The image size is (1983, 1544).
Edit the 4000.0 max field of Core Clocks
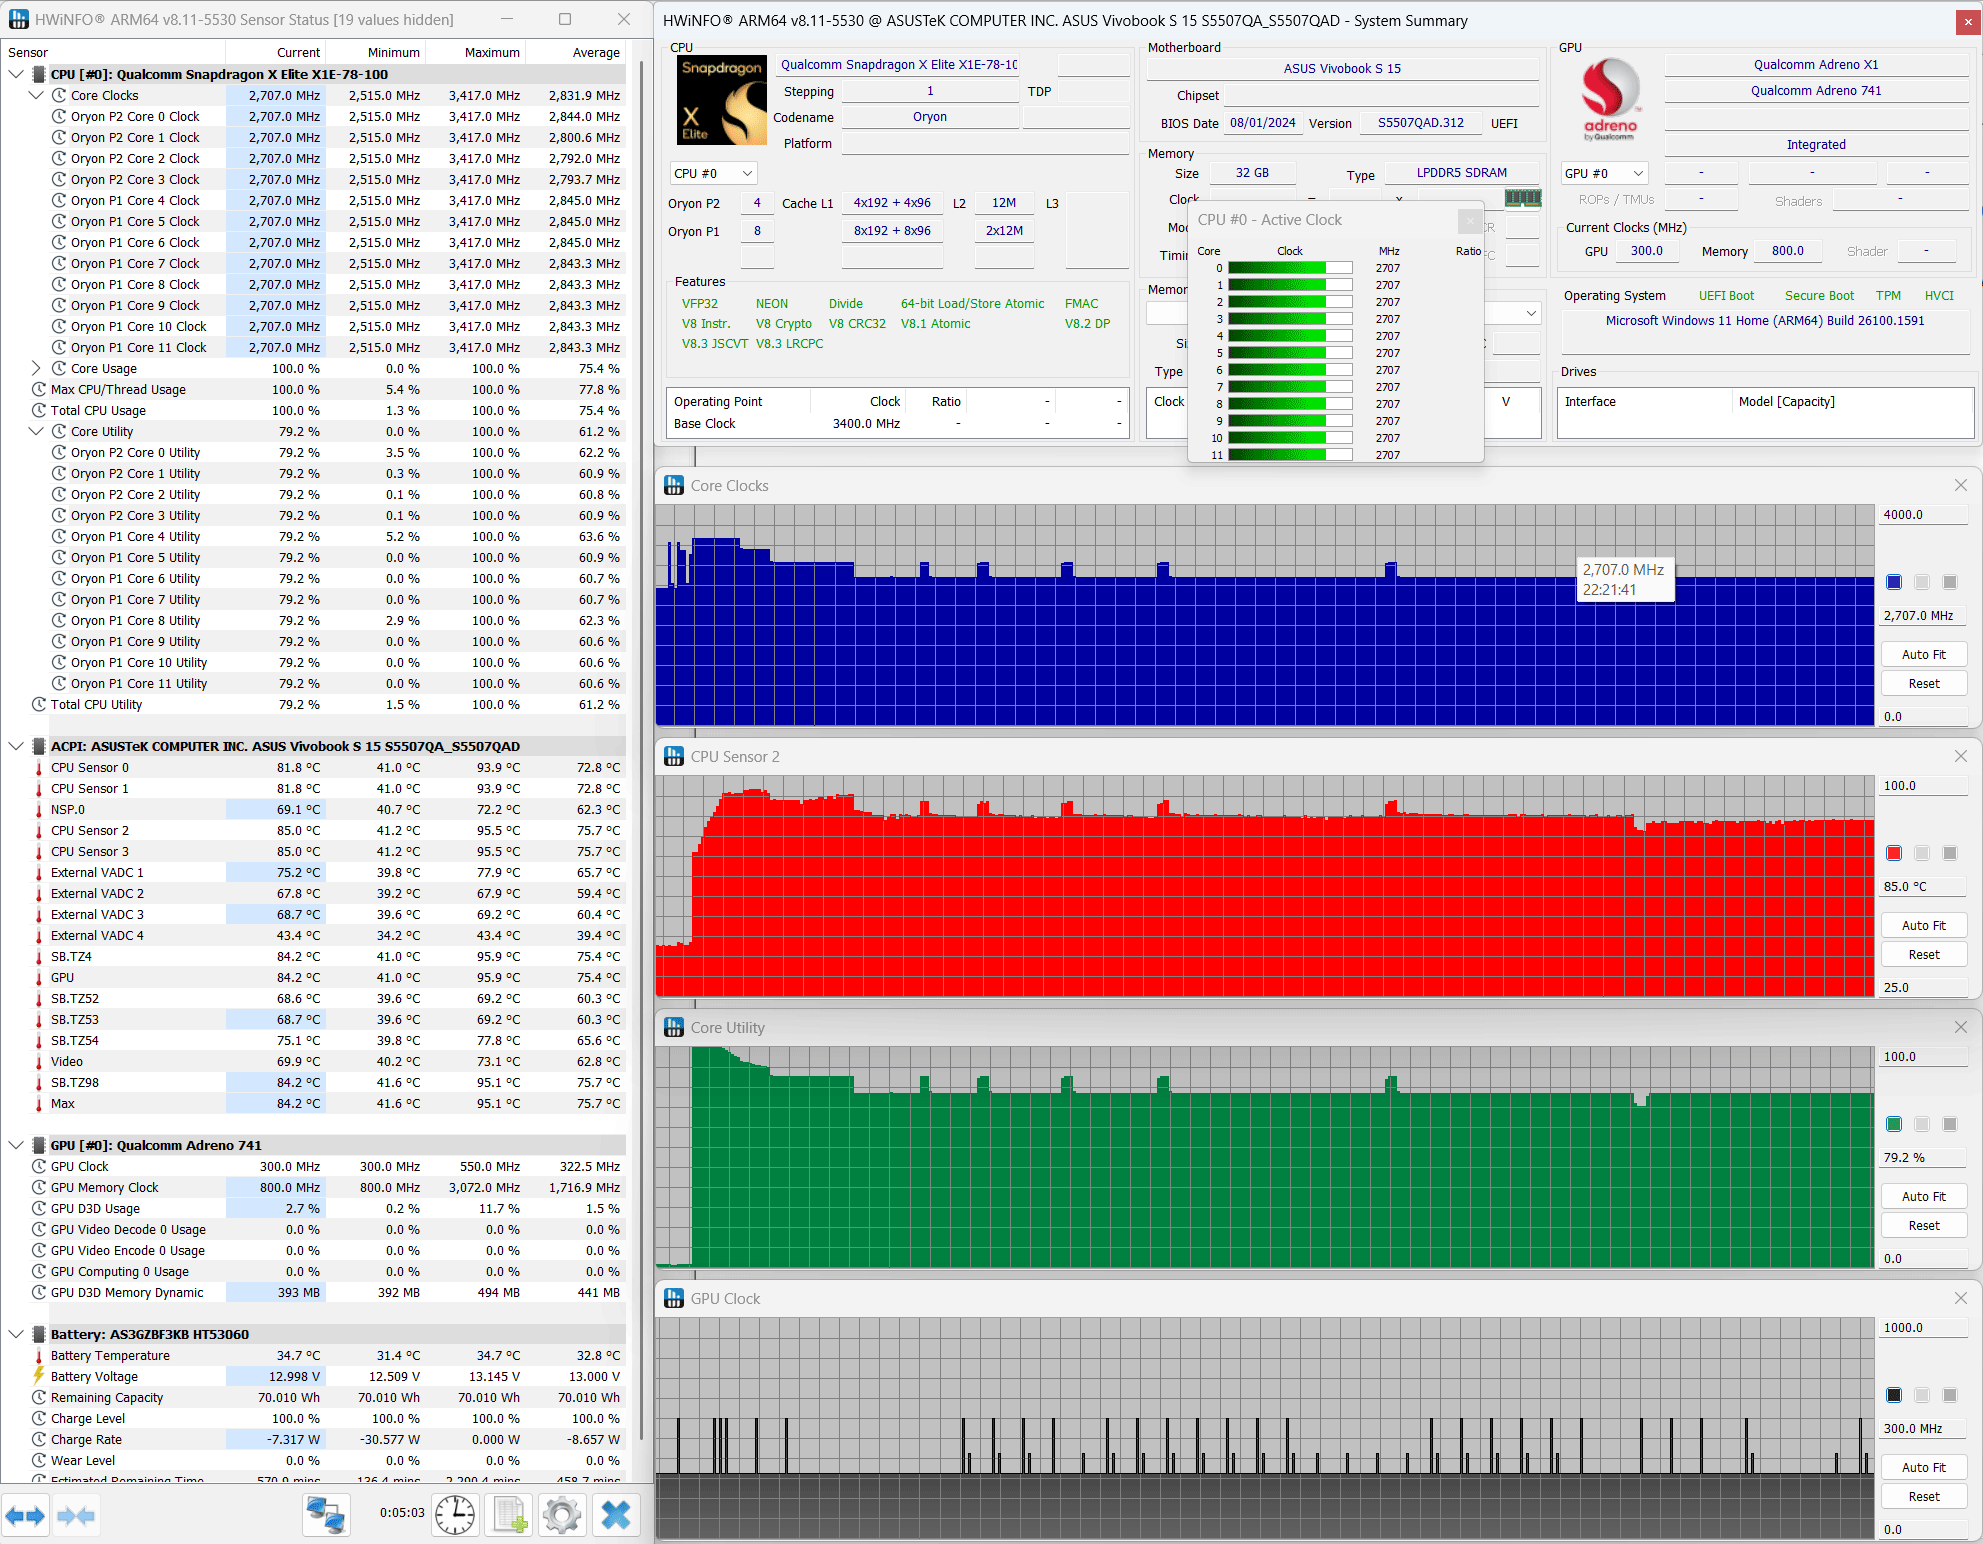click(x=1923, y=514)
